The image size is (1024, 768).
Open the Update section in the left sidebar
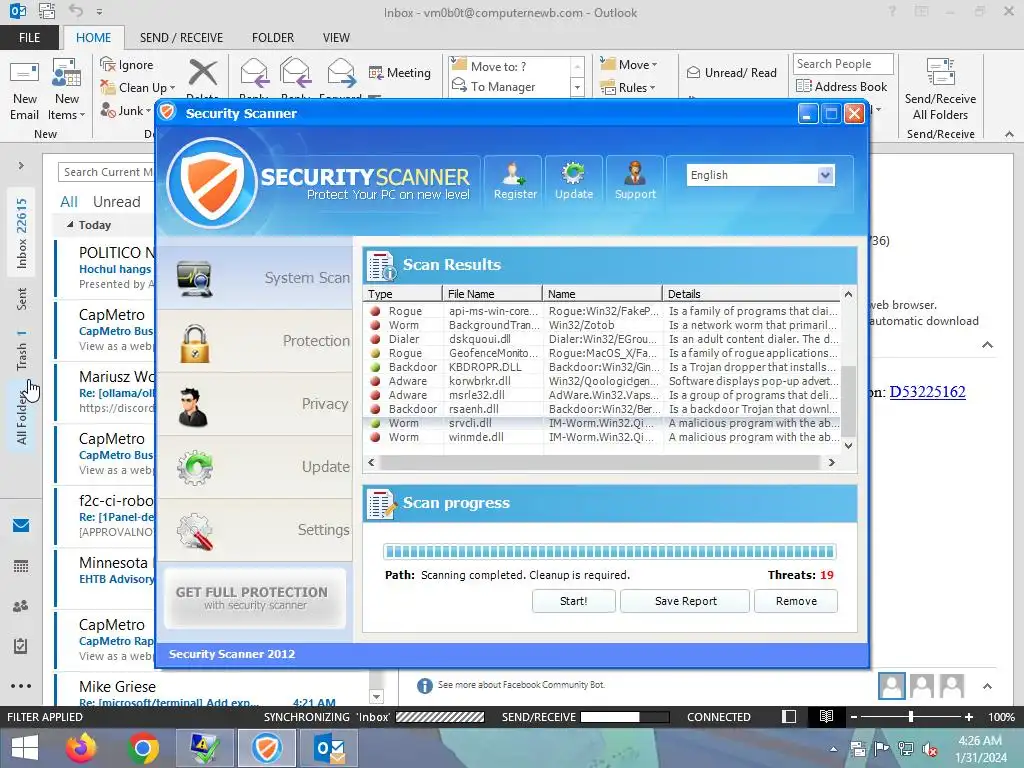(x=255, y=467)
